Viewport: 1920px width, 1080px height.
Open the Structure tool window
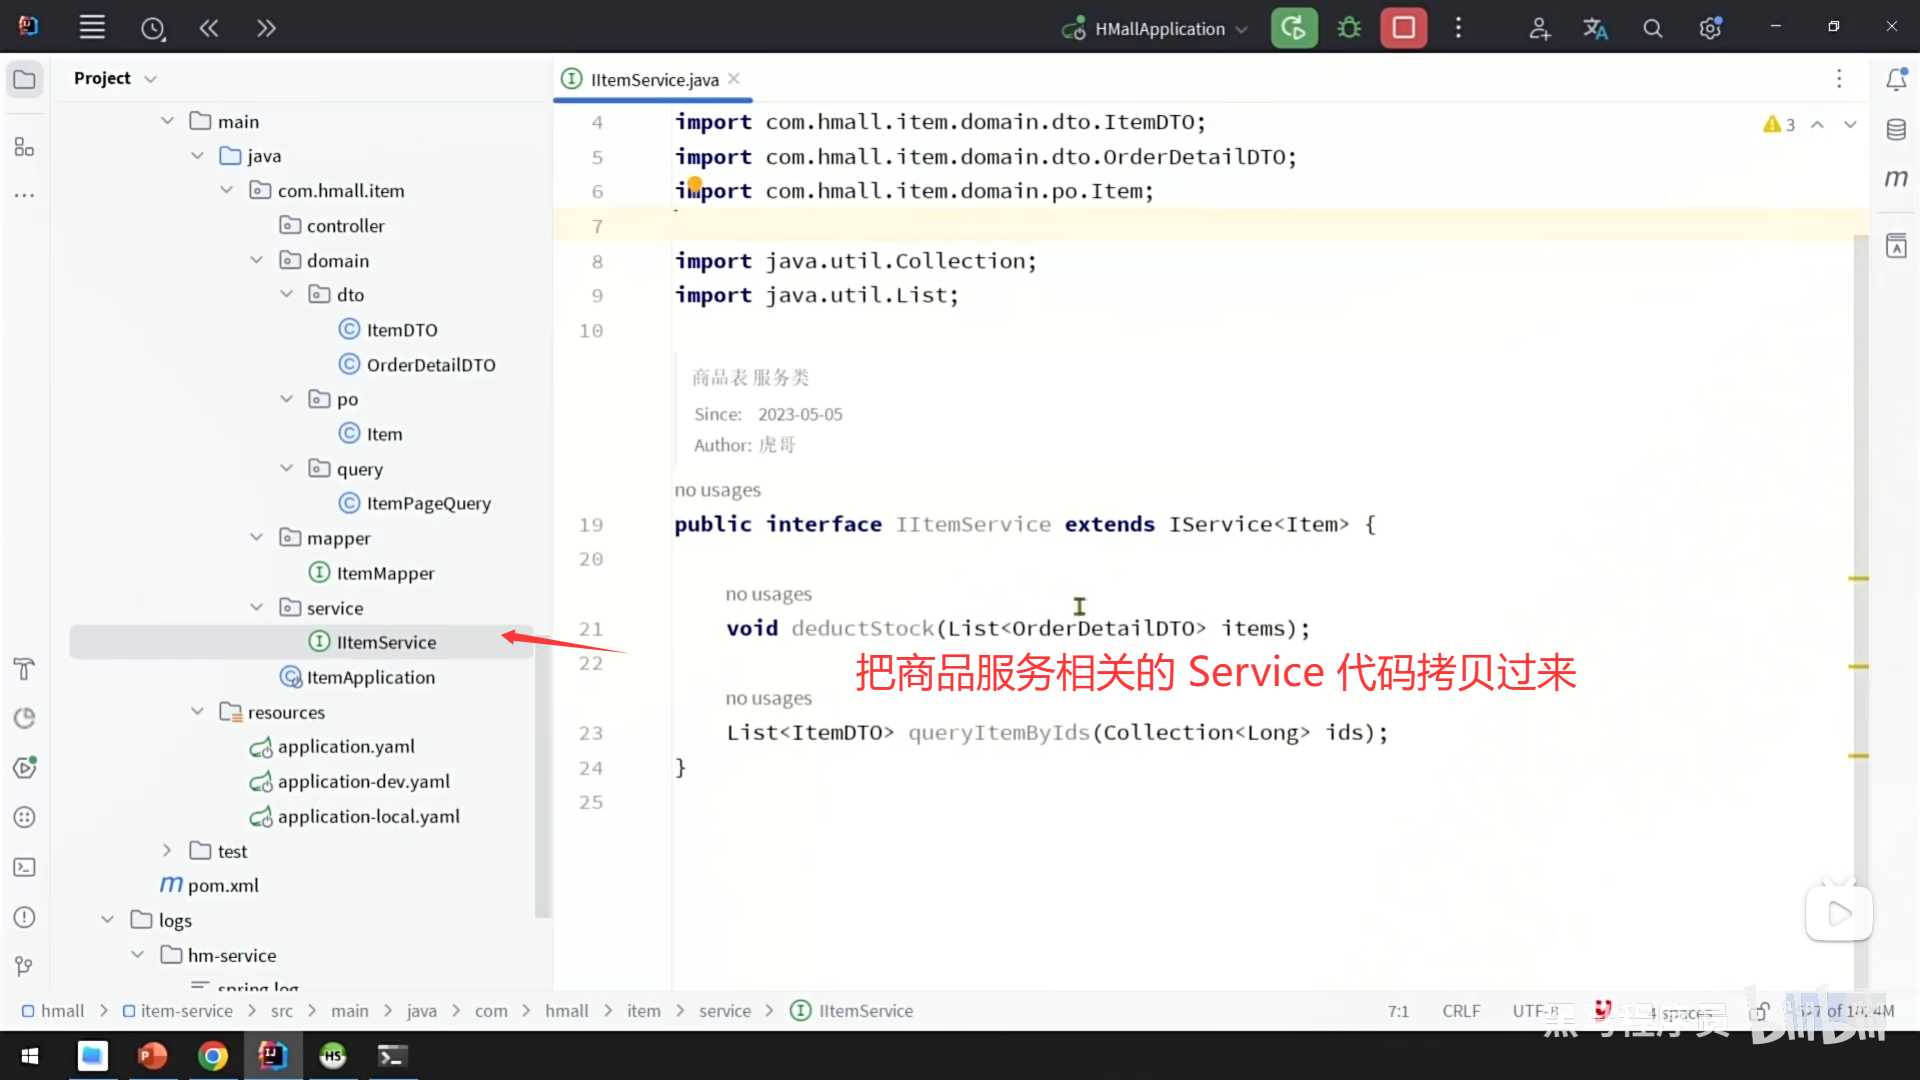tap(25, 147)
